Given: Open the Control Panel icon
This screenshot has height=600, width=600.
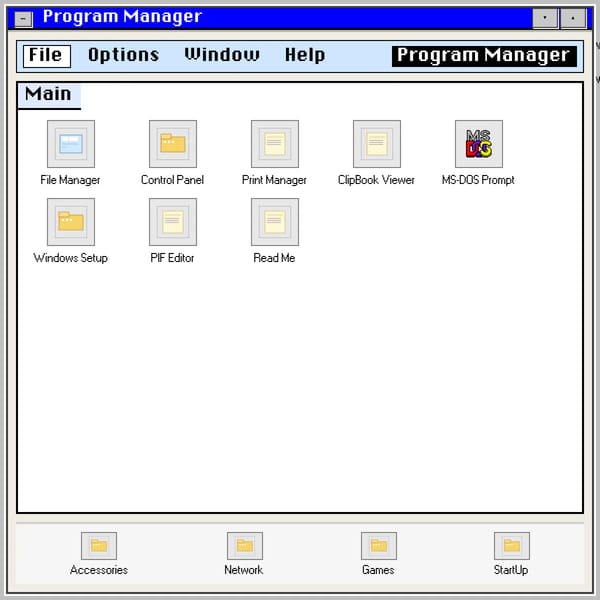Looking at the screenshot, I should pos(173,144).
